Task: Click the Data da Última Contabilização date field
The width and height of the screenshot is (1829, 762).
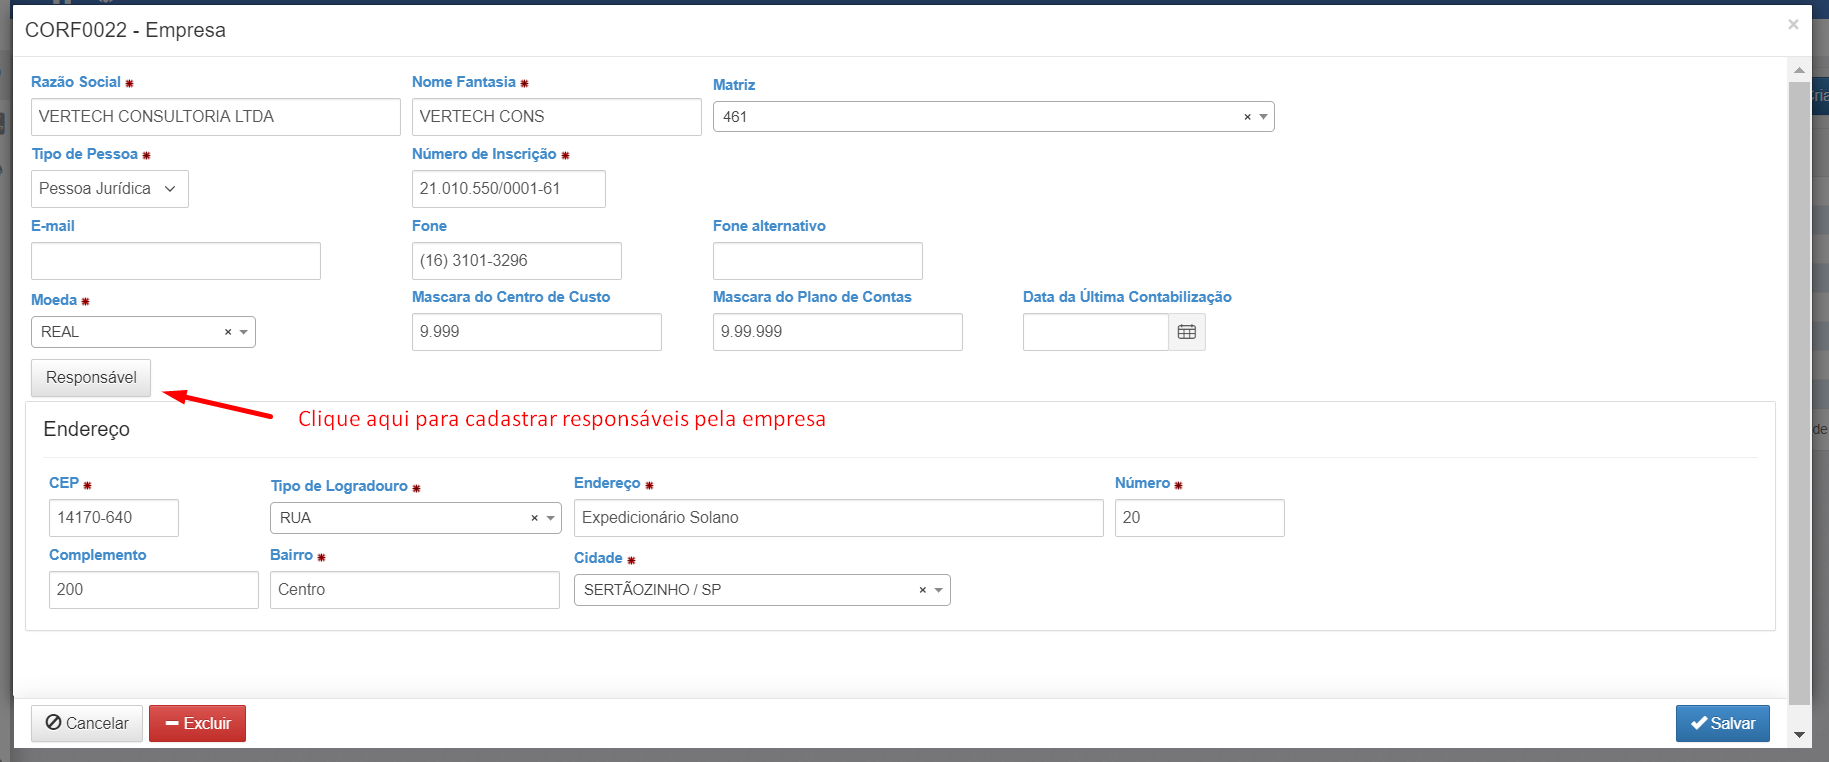Action: coord(1096,332)
